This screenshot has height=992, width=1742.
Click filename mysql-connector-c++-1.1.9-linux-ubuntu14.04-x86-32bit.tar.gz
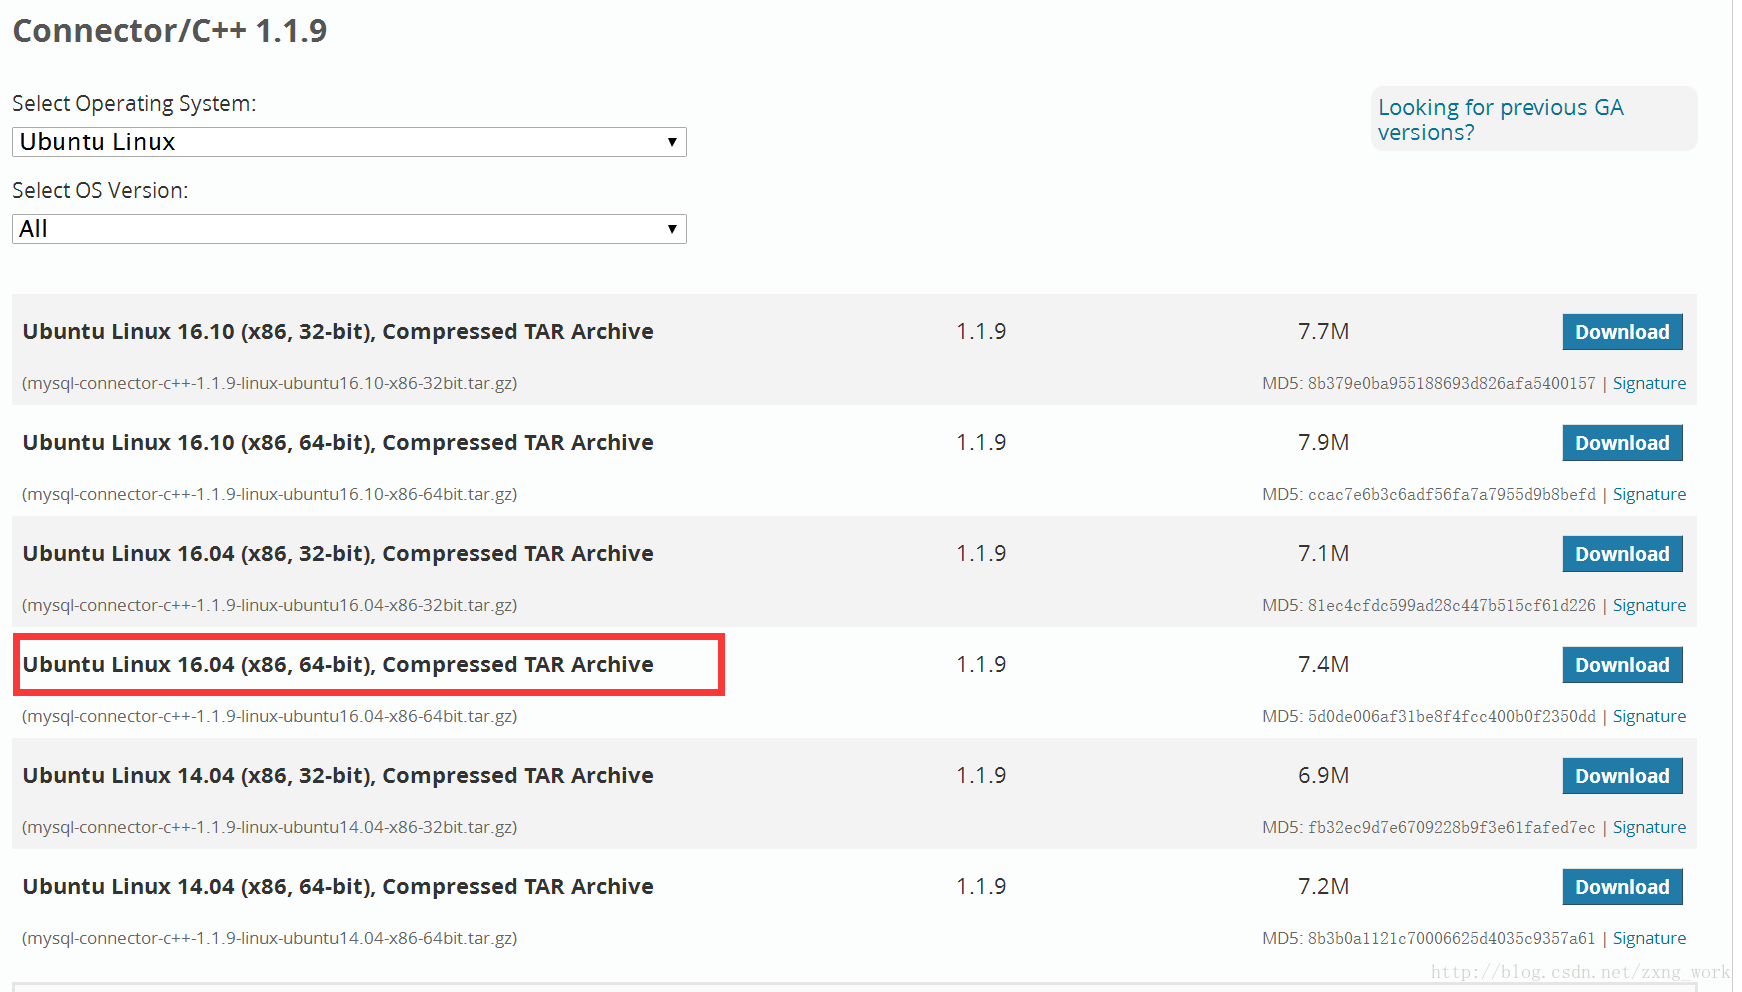coord(270,827)
